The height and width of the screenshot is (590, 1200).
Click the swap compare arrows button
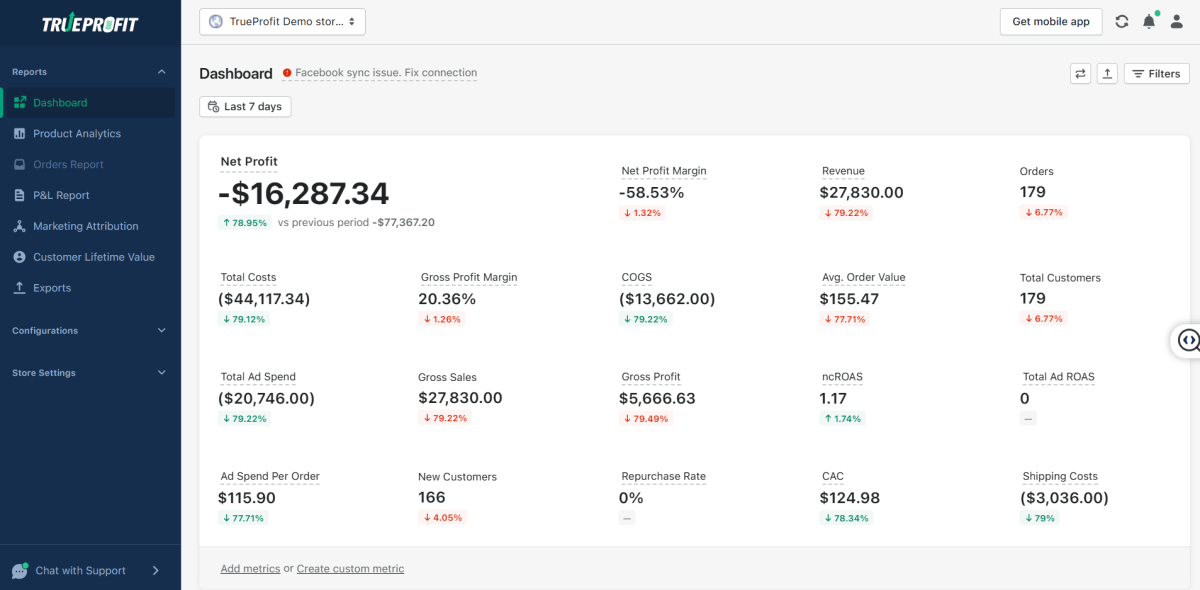pos(1080,73)
